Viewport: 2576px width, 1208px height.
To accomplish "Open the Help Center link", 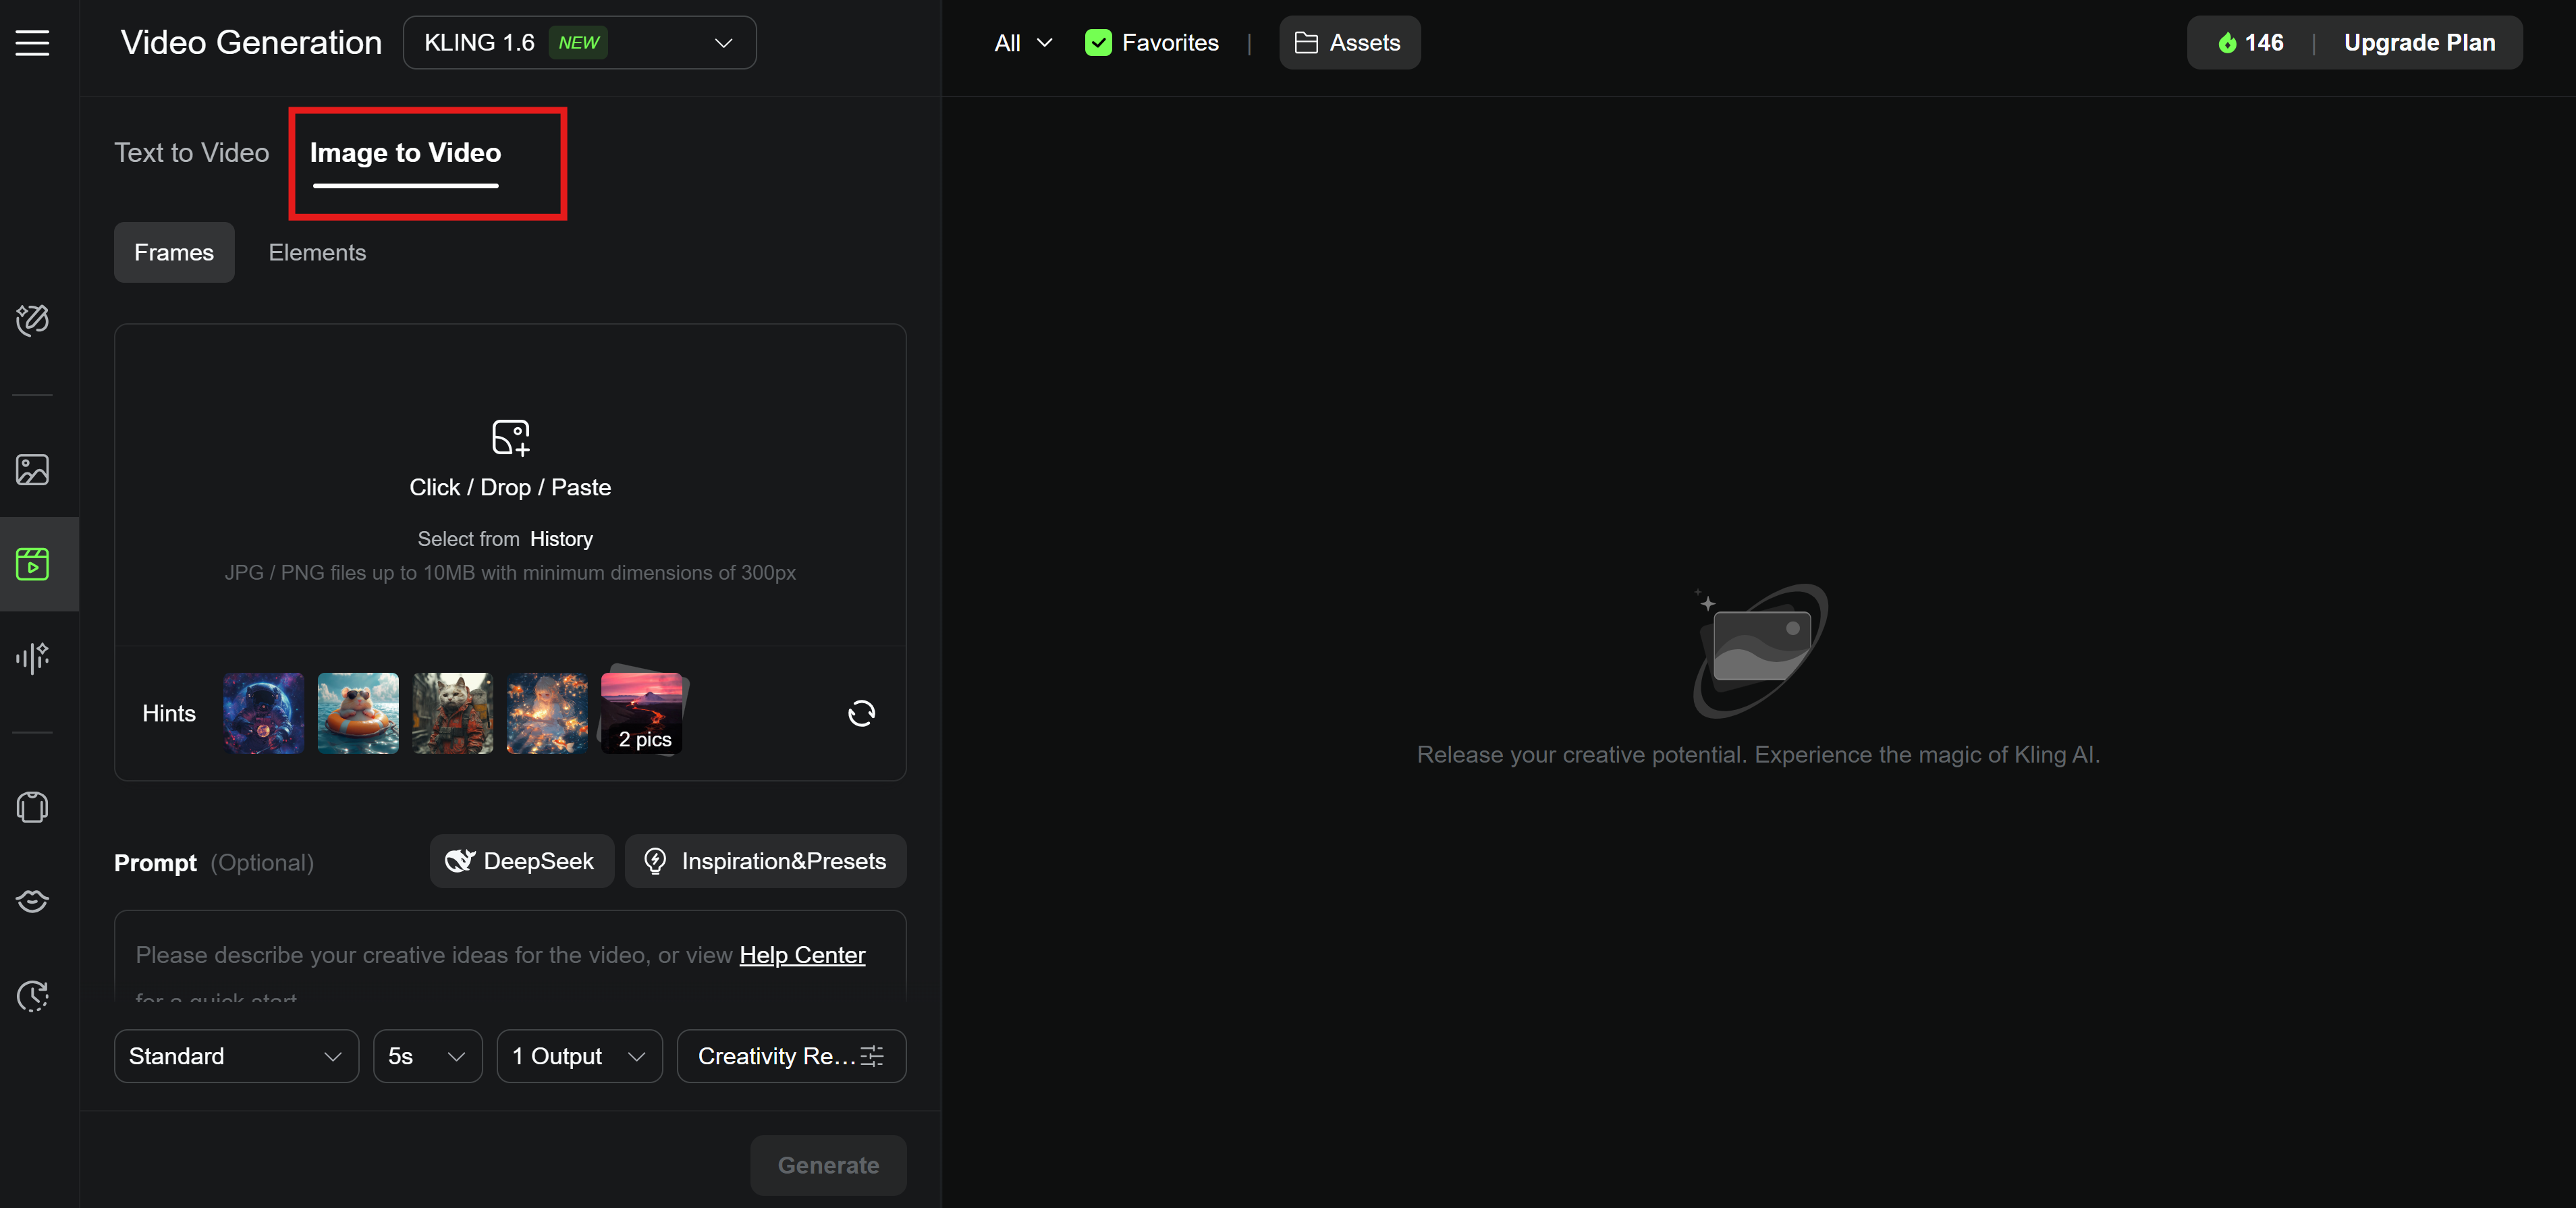I will pyautogui.click(x=802, y=955).
